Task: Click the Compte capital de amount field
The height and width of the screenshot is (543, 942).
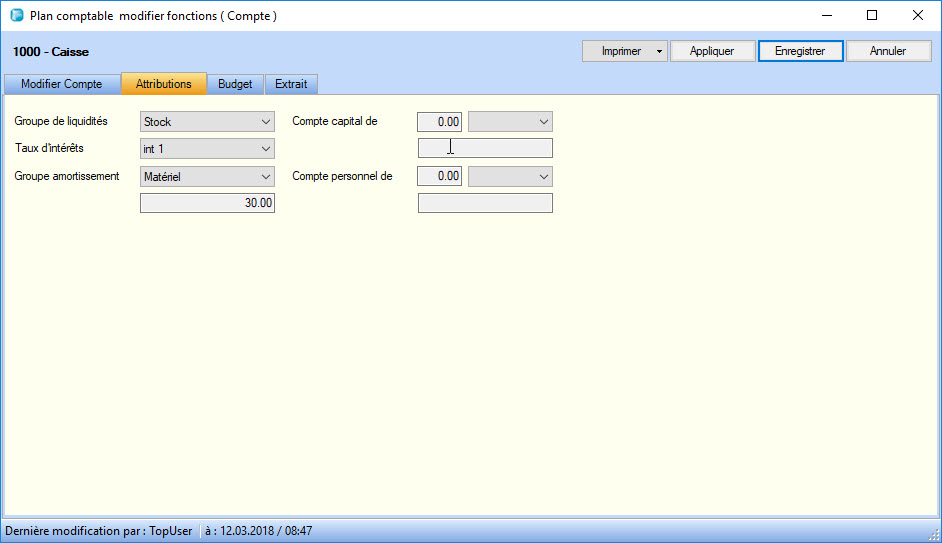Action: point(439,122)
